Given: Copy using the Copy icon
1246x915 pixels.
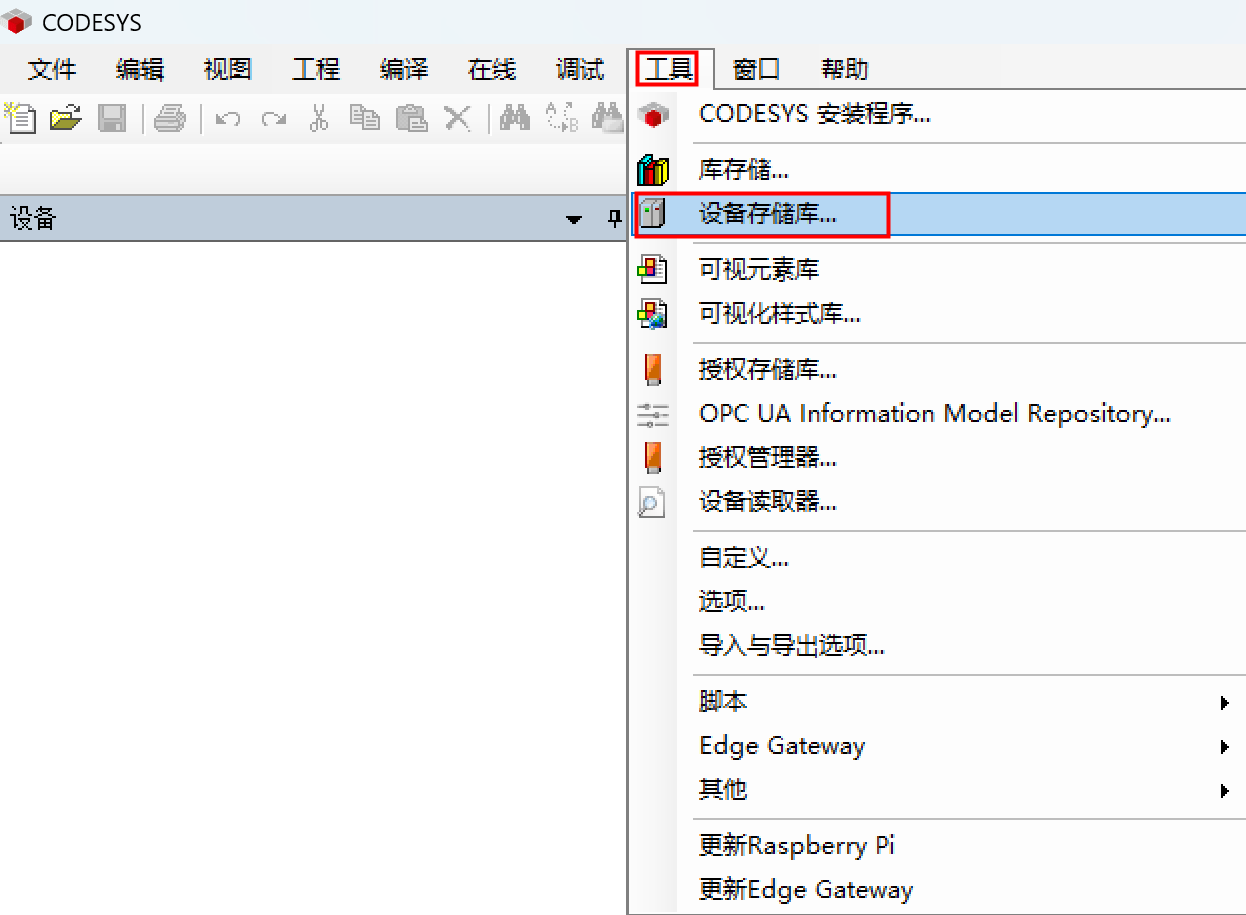Looking at the screenshot, I should [x=365, y=117].
